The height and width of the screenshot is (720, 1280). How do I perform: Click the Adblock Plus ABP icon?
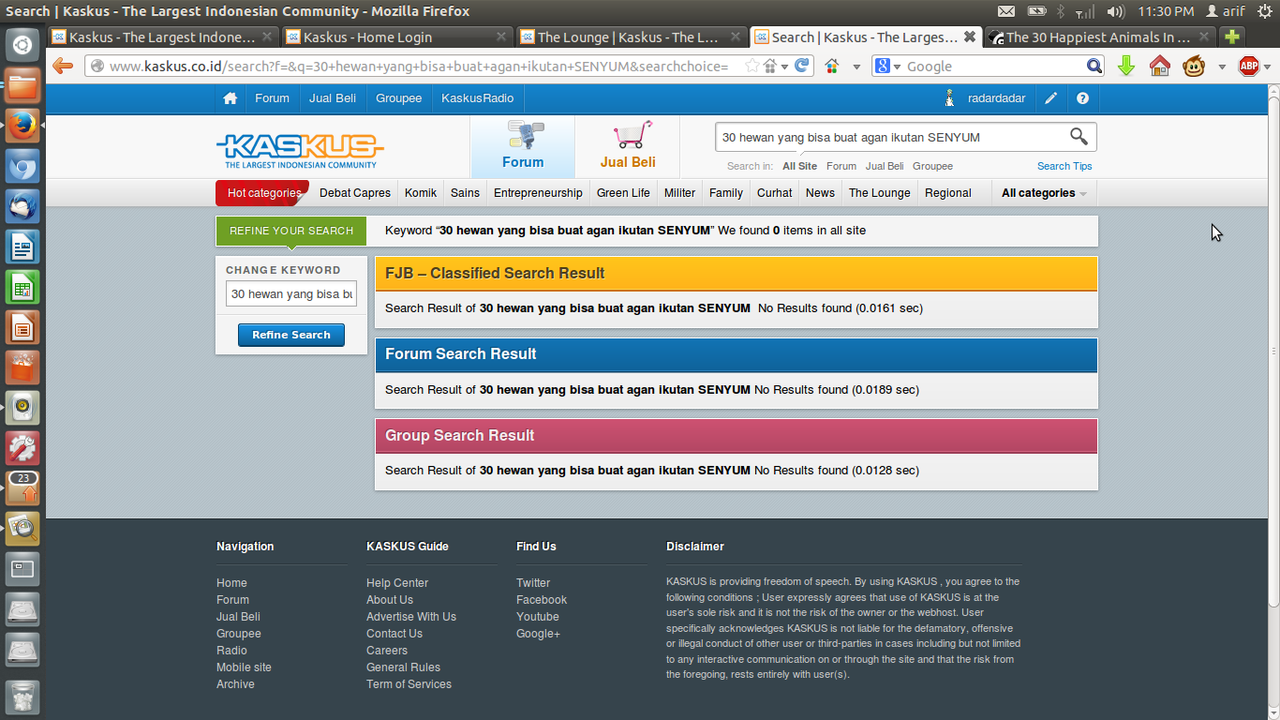pos(1249,66)
